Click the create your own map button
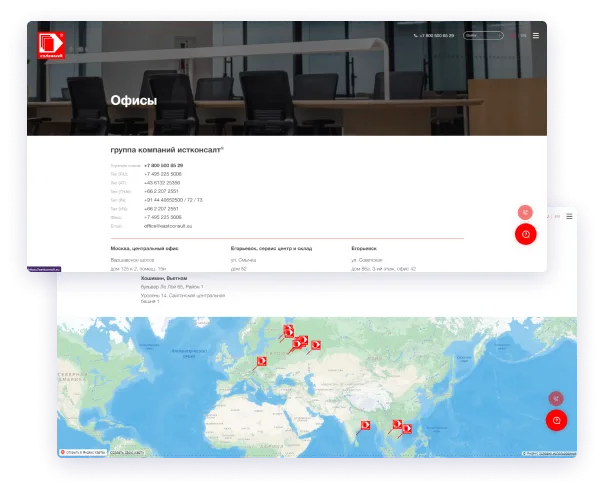 (x=127, y=452)
